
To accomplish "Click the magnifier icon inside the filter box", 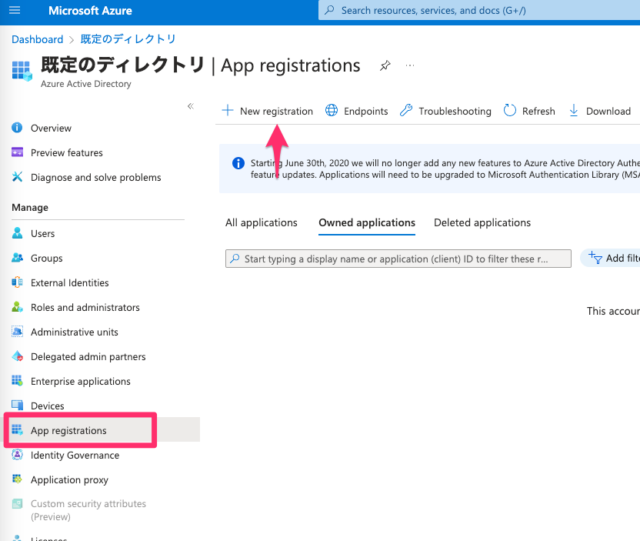I will (x=235, y=258).
